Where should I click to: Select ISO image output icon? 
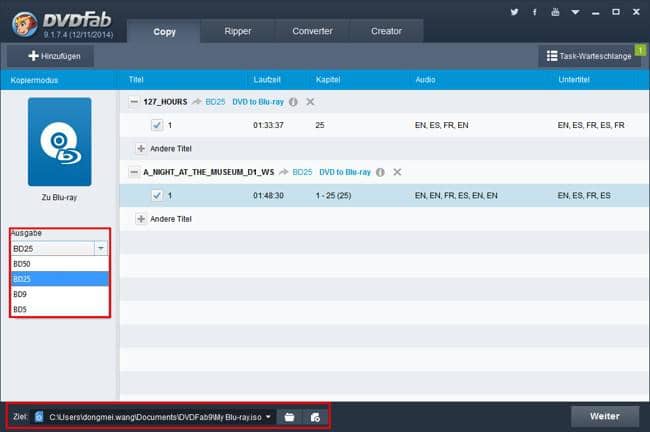click(315, 417)
